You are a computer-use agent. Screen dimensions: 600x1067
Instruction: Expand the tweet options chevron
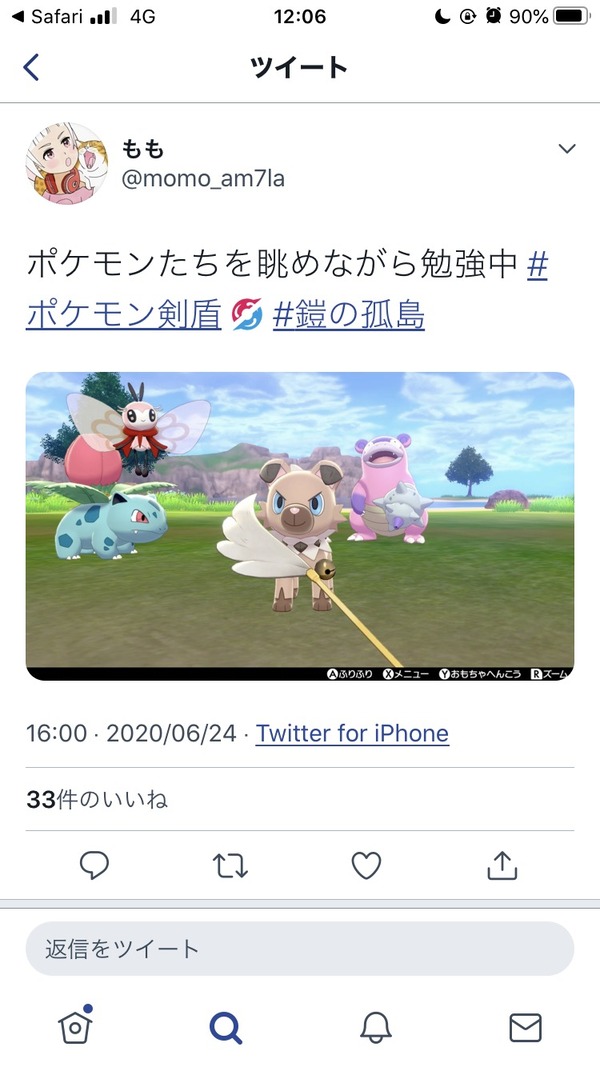click(567, 148)
